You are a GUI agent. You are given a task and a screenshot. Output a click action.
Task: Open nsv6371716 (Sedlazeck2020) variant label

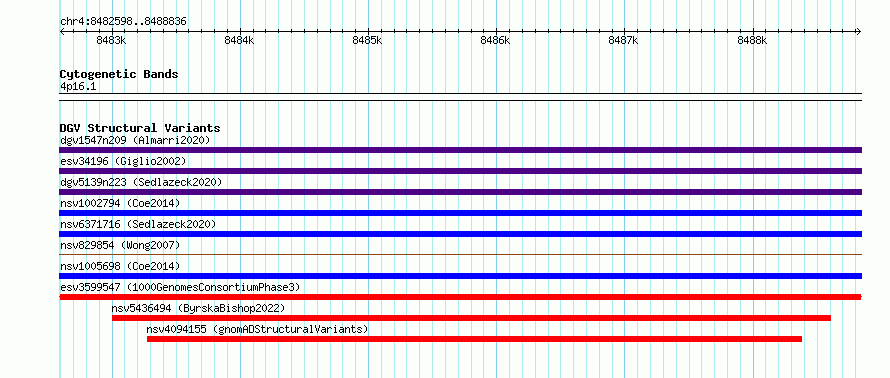[x=138, y=224]
